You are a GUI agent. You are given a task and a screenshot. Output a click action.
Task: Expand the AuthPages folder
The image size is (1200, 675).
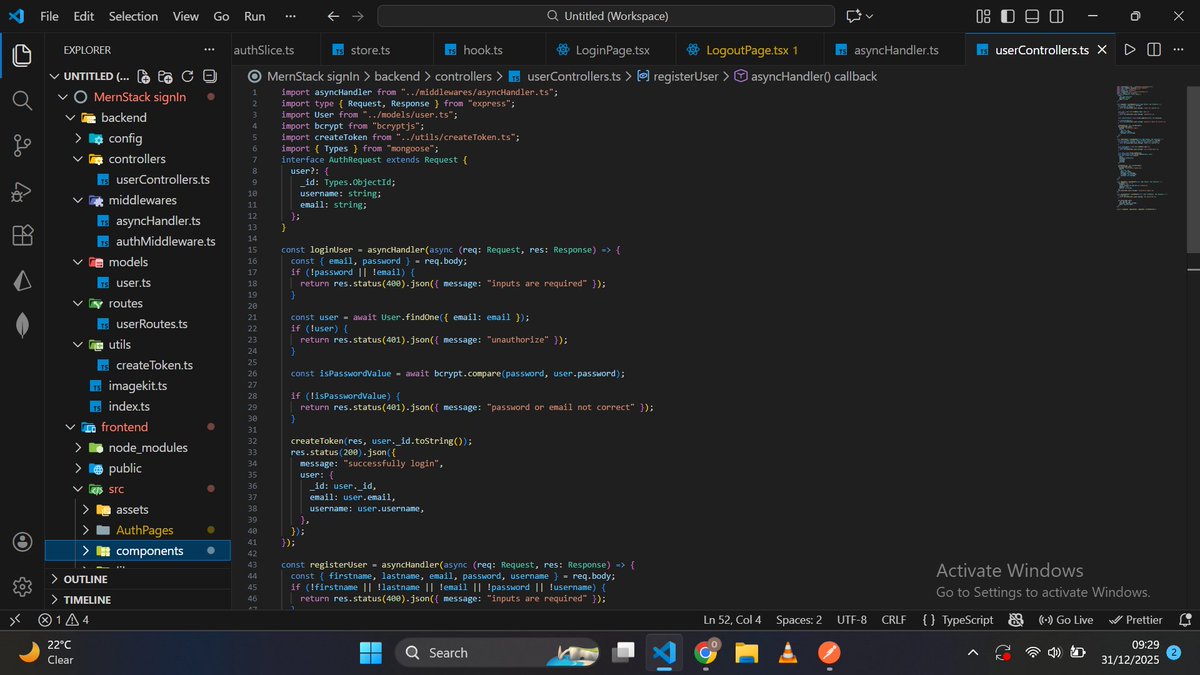(x=87, y=530)
